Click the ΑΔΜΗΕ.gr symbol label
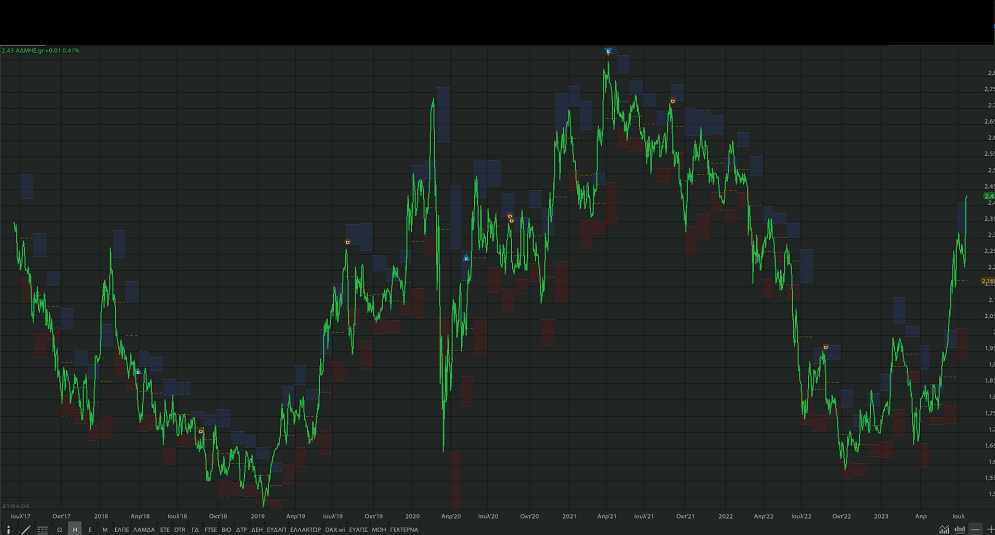The height and width of the screenshot is (535, 995). [x=29, y=50]
